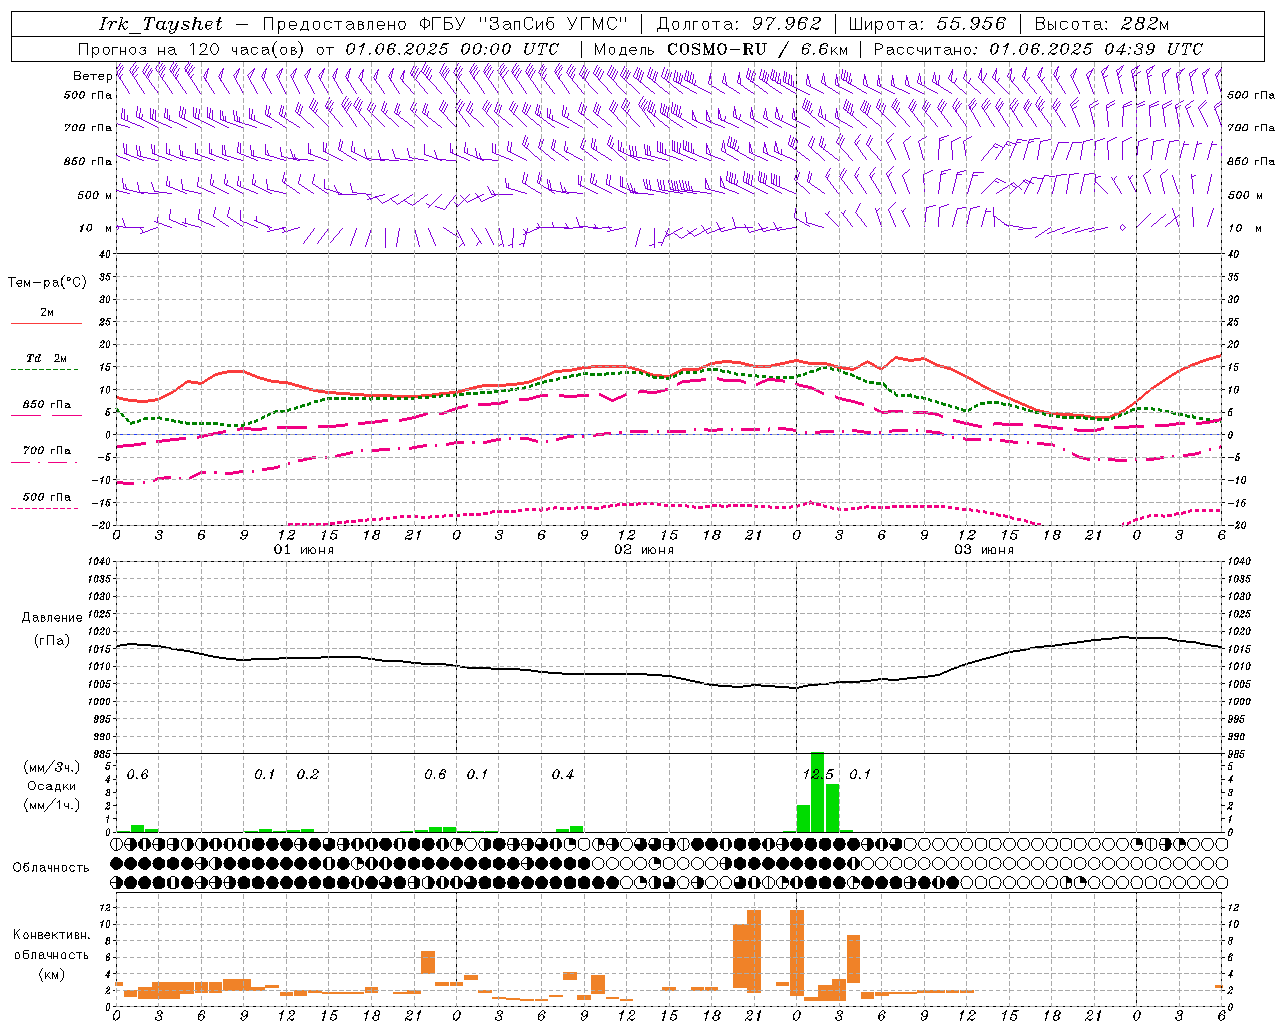Select the date label "02 июня"
Screen dimensions: 1280x1024
pyautogui.click(x=645, y=550)
